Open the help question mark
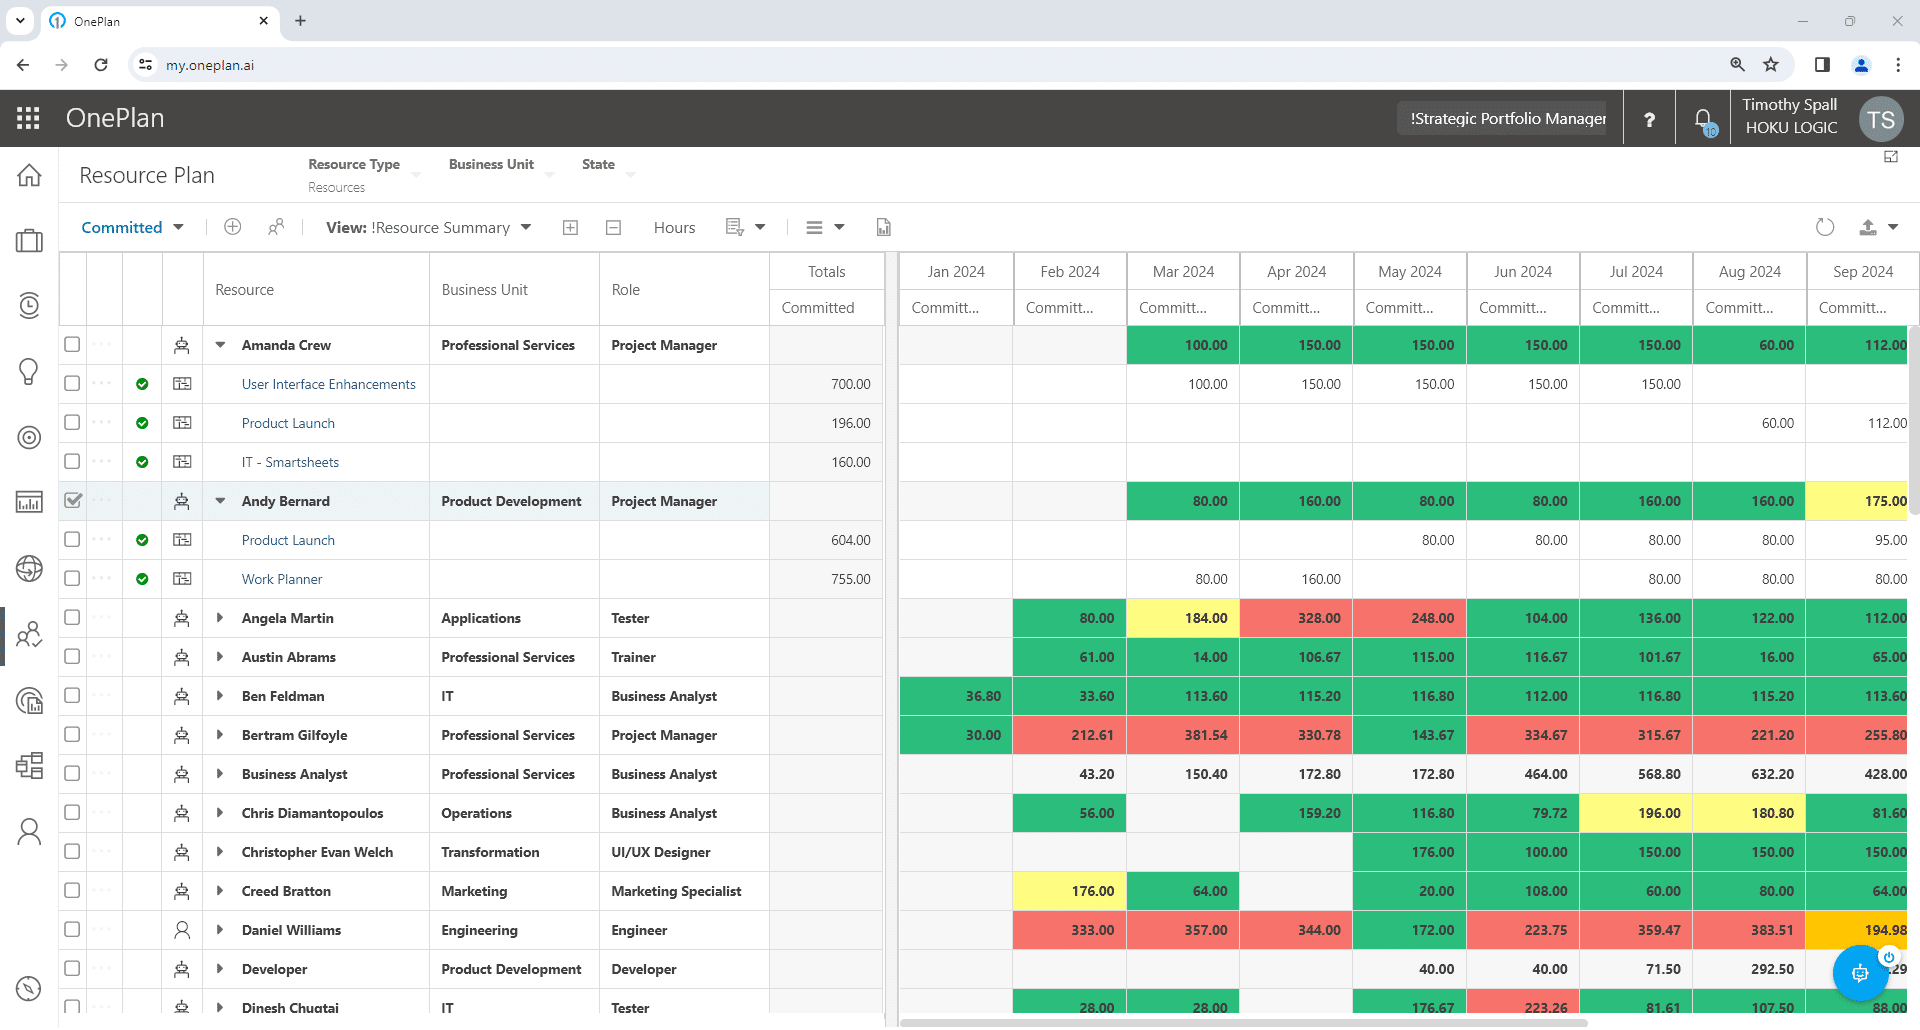Viewport: 1920px width, 1030px height. click(x=1649, y=119)
